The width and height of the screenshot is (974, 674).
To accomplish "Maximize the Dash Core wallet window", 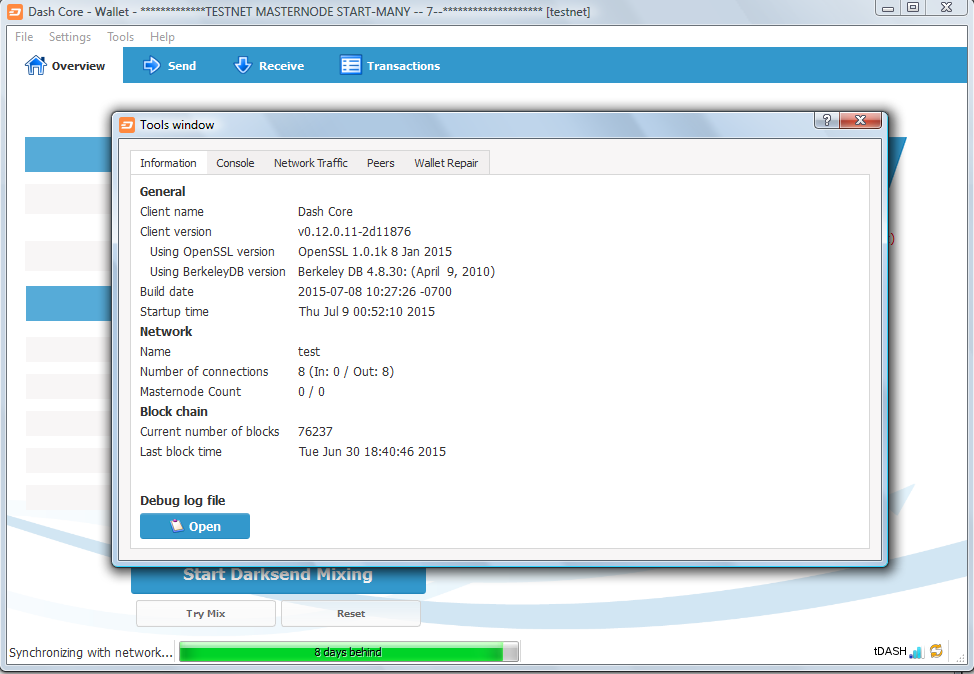I will [913, 7].
